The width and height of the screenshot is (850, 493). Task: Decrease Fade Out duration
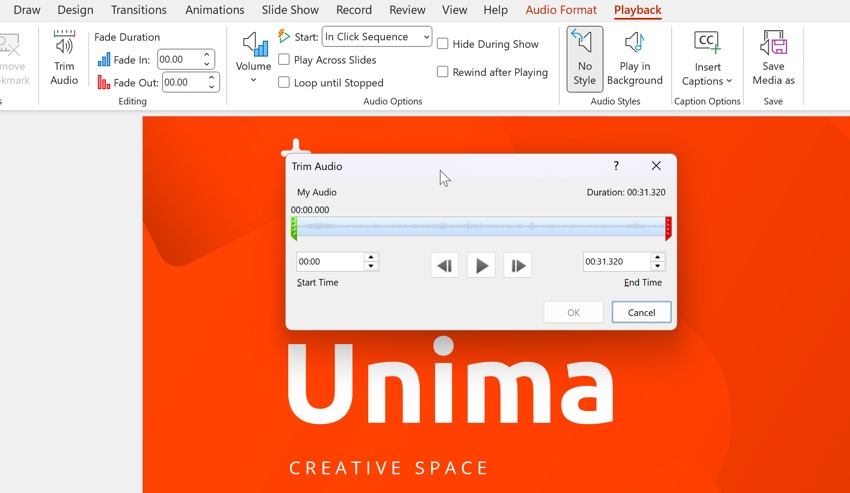click(x=211, y=87)
